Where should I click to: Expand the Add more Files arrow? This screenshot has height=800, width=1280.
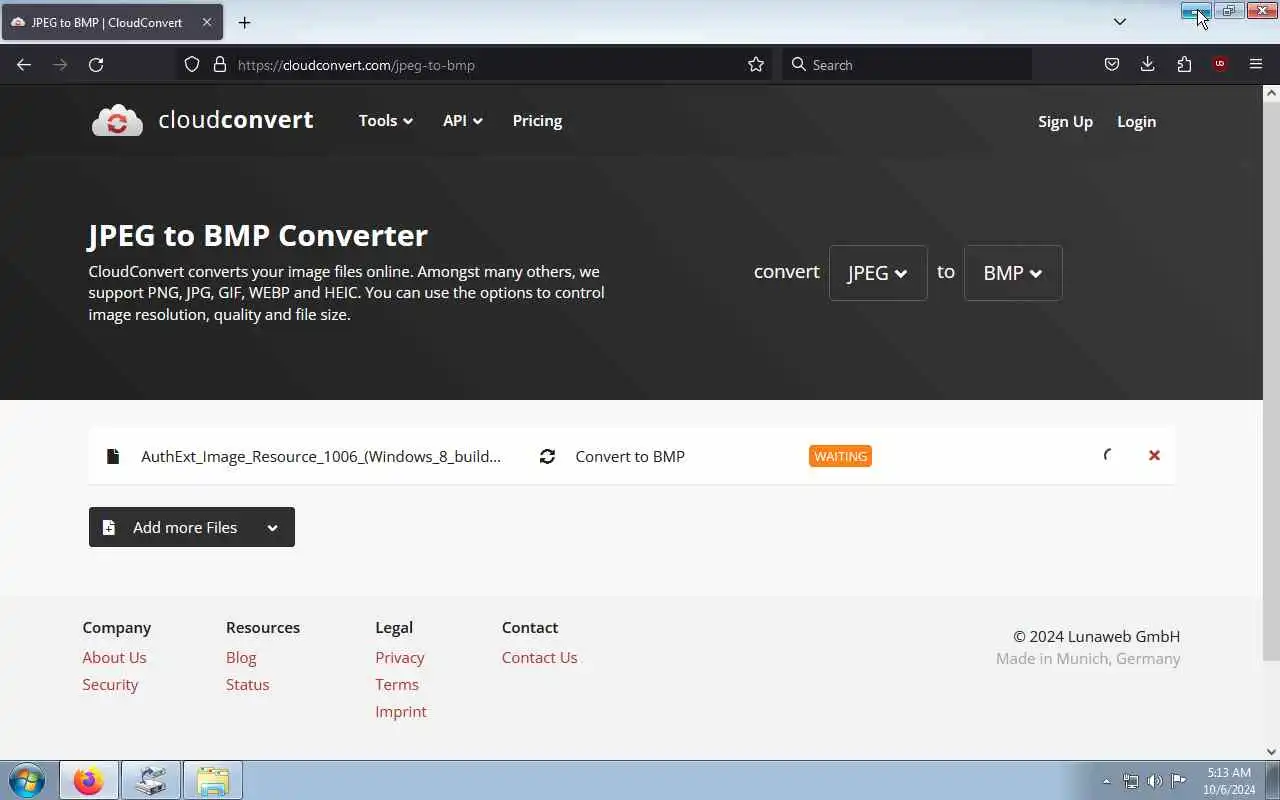(272, 527)
